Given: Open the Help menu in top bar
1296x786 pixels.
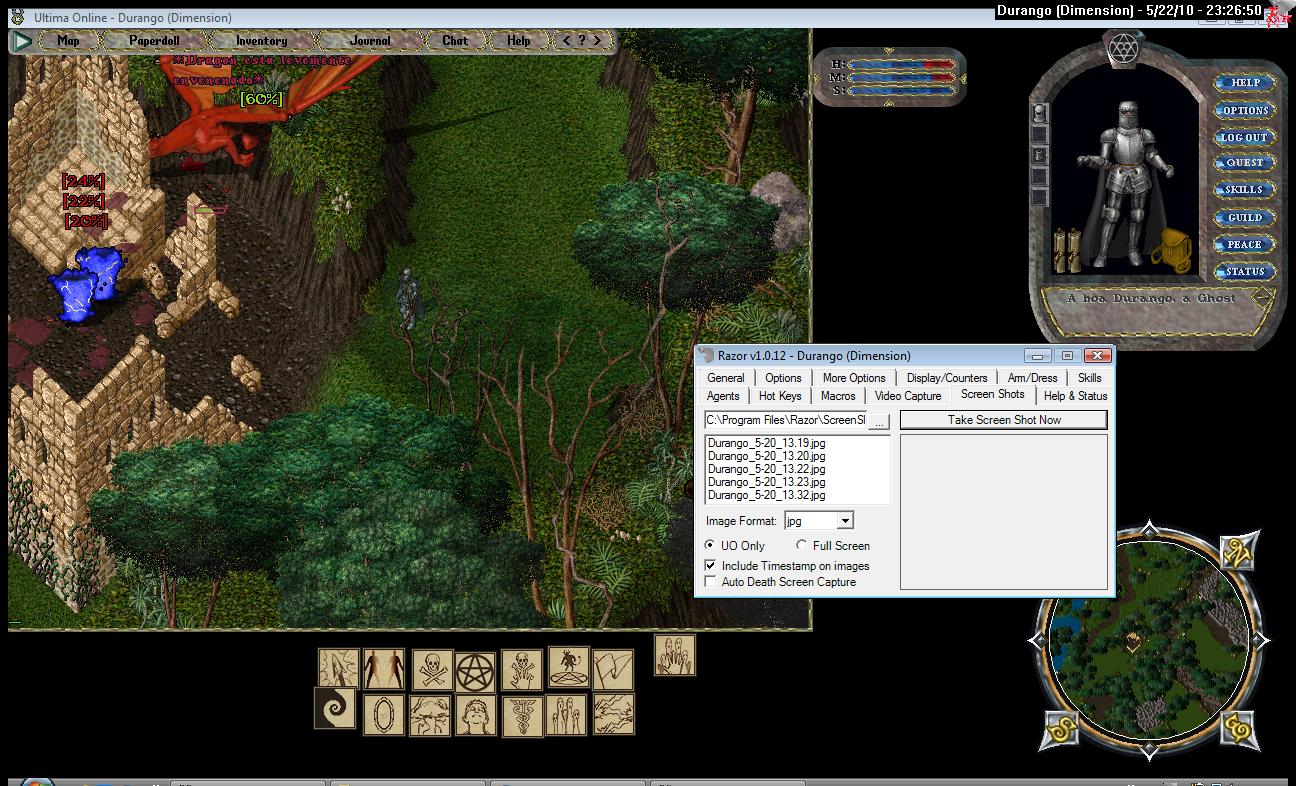Looking at the screenshot, I should pos(519,41).
